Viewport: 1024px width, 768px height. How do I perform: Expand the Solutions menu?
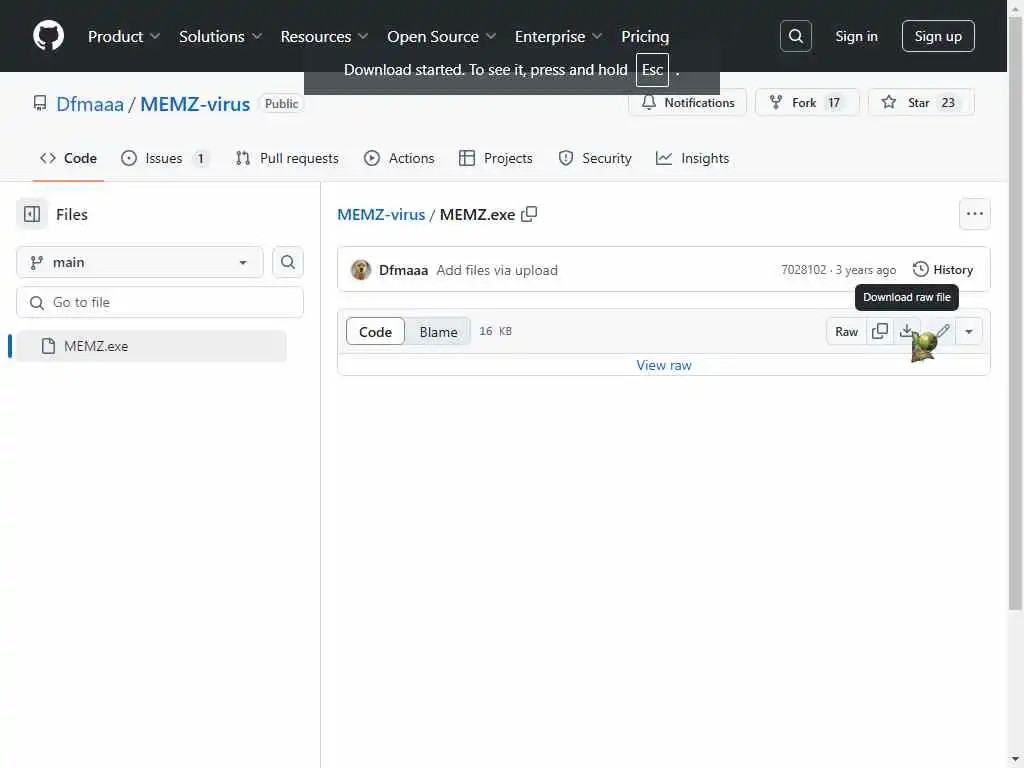click(x=221, y=37)
